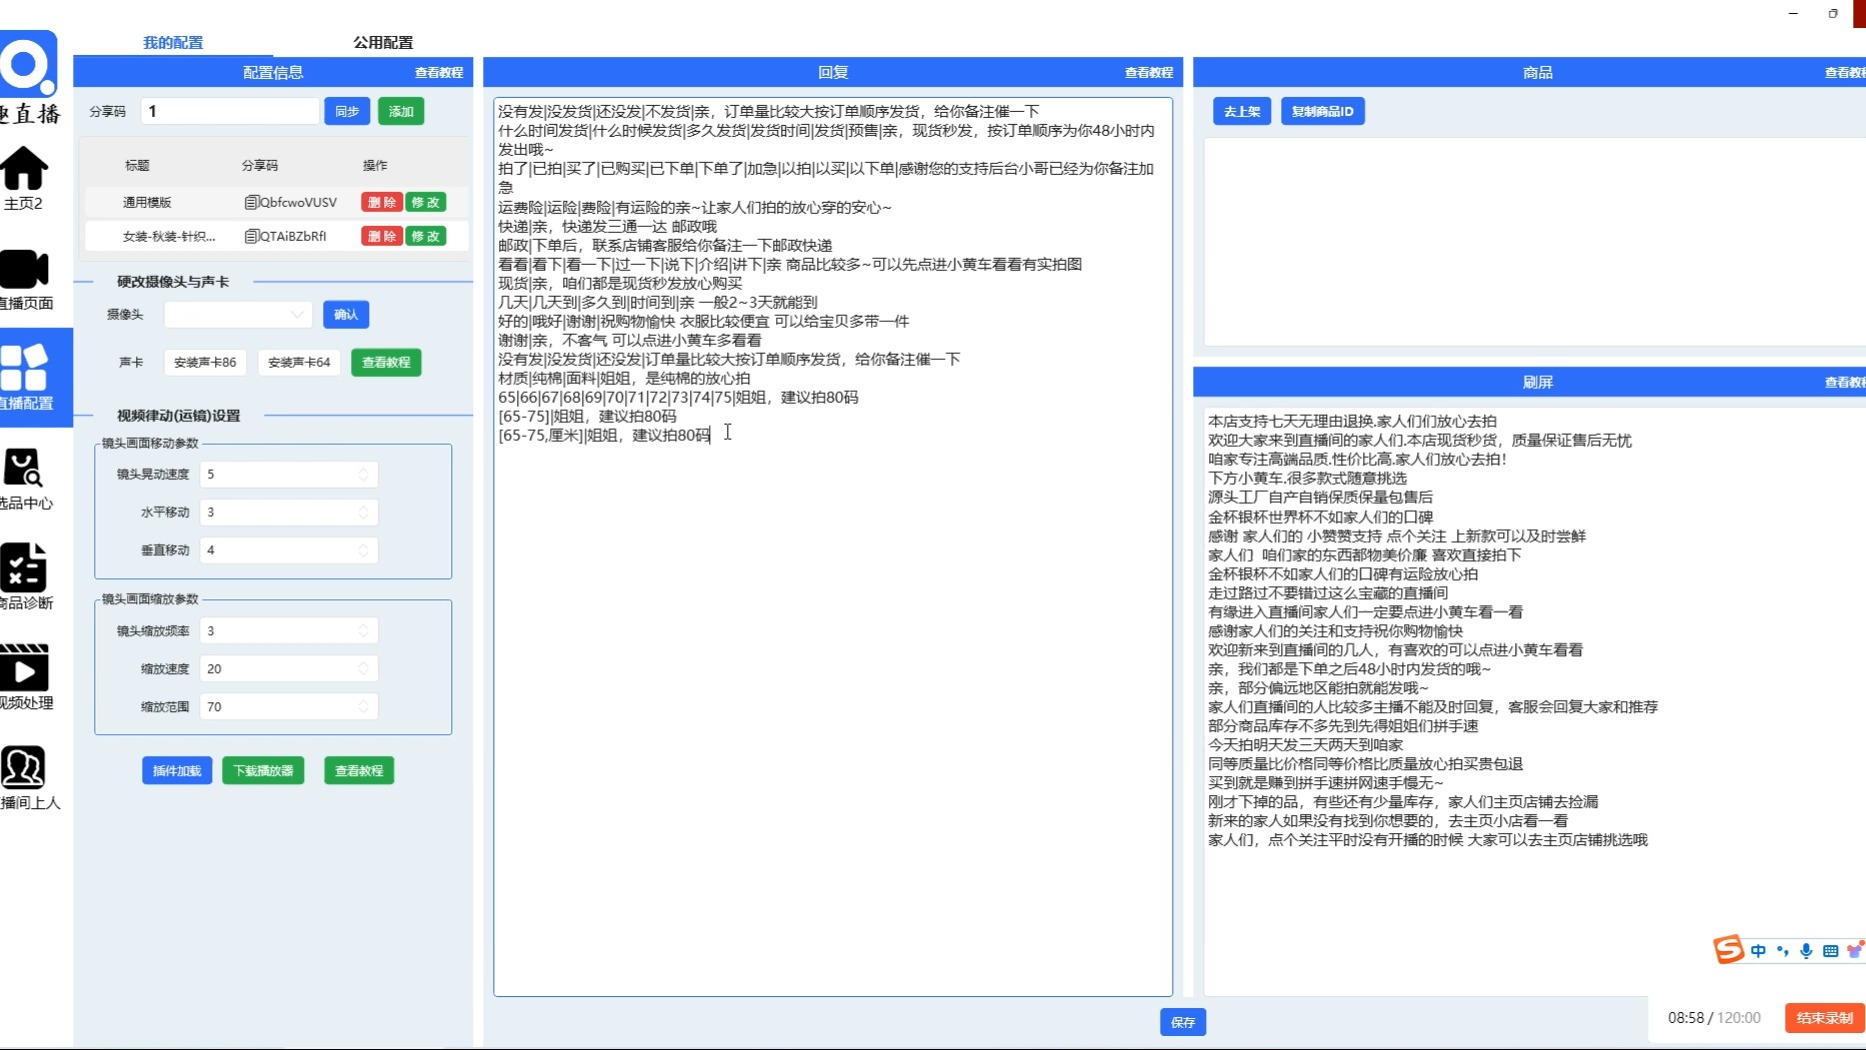Open 查看教程 in 商品 header
The height and width of the screenshot is (1050, 1866).
point(1845,72)
